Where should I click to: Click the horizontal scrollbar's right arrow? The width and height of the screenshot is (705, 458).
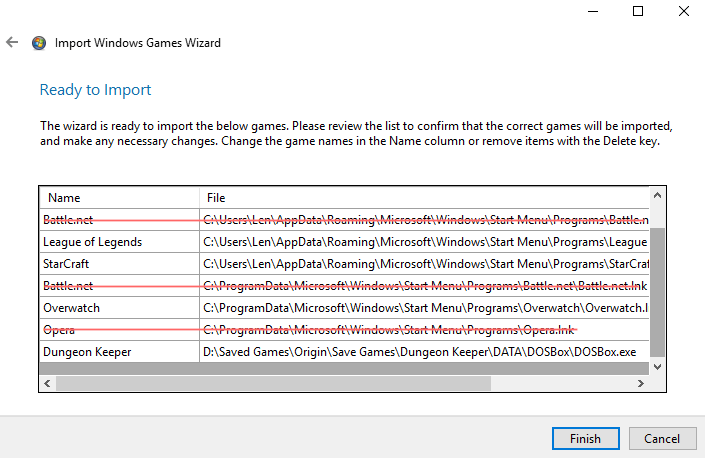coord(642,384)
